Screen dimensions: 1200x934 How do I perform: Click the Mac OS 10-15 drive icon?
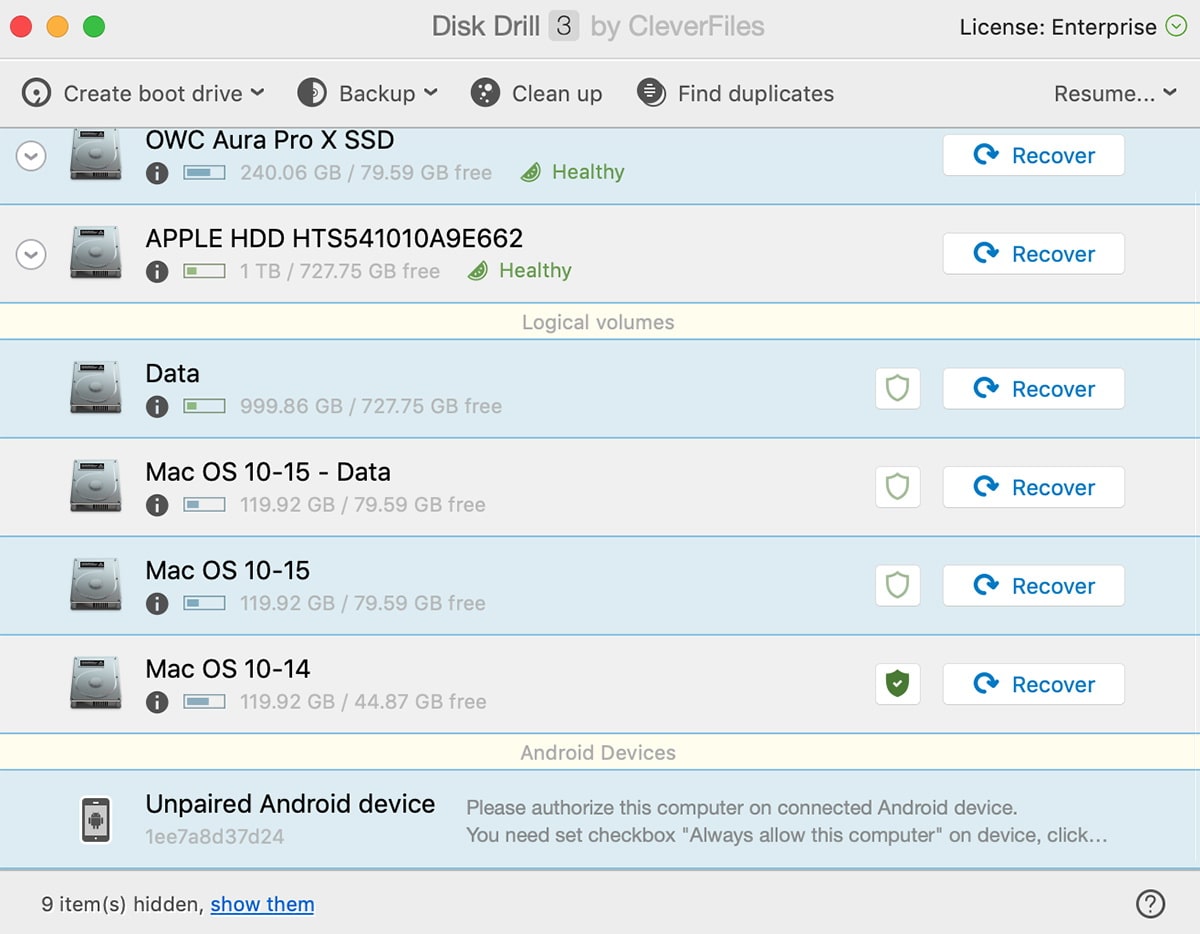[96, 585]
